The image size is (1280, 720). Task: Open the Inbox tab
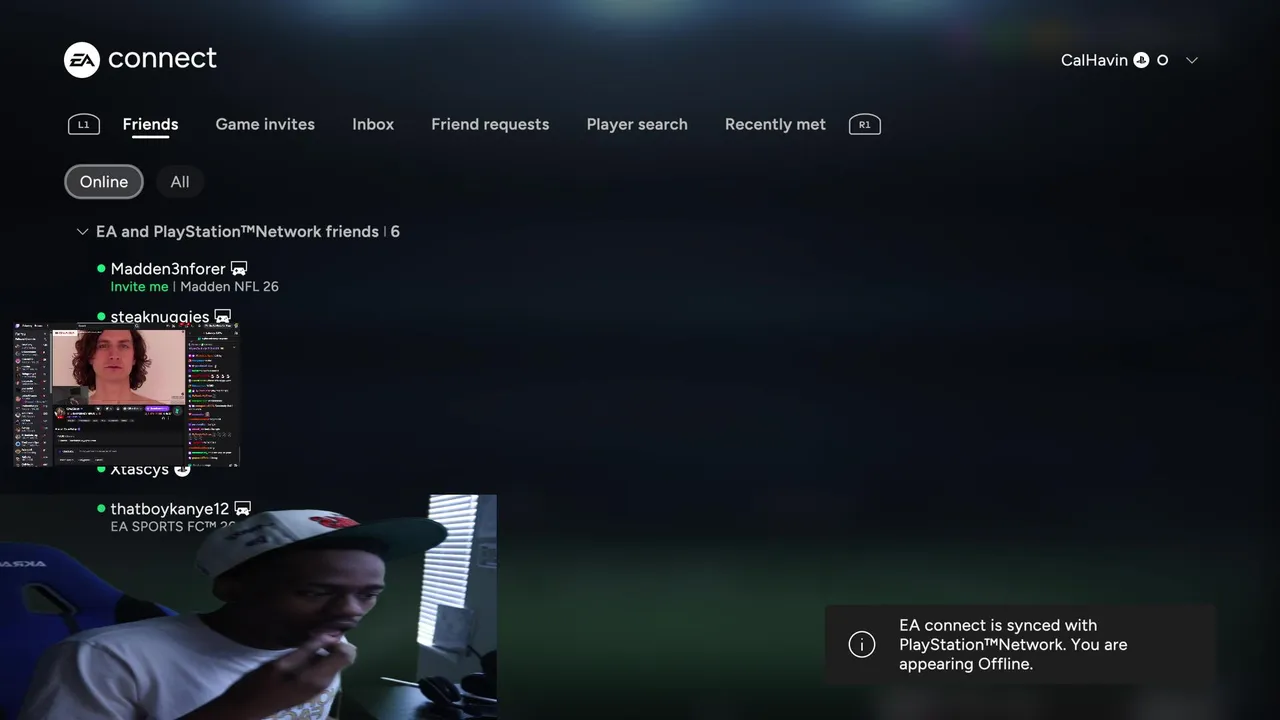[x=373, y=125]
